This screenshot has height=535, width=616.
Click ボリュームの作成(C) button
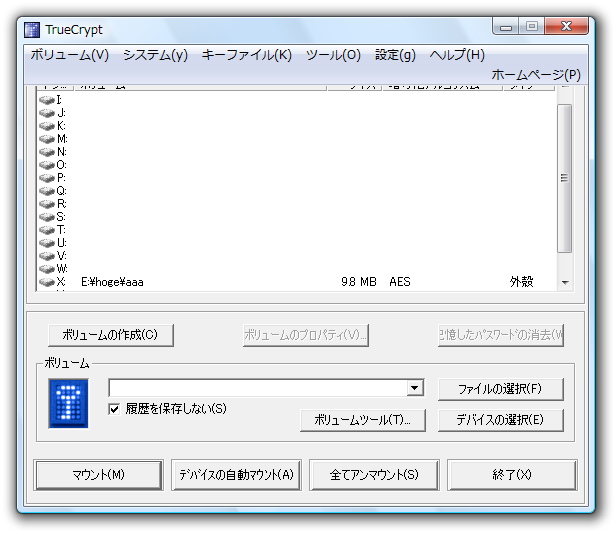point(110,335)
